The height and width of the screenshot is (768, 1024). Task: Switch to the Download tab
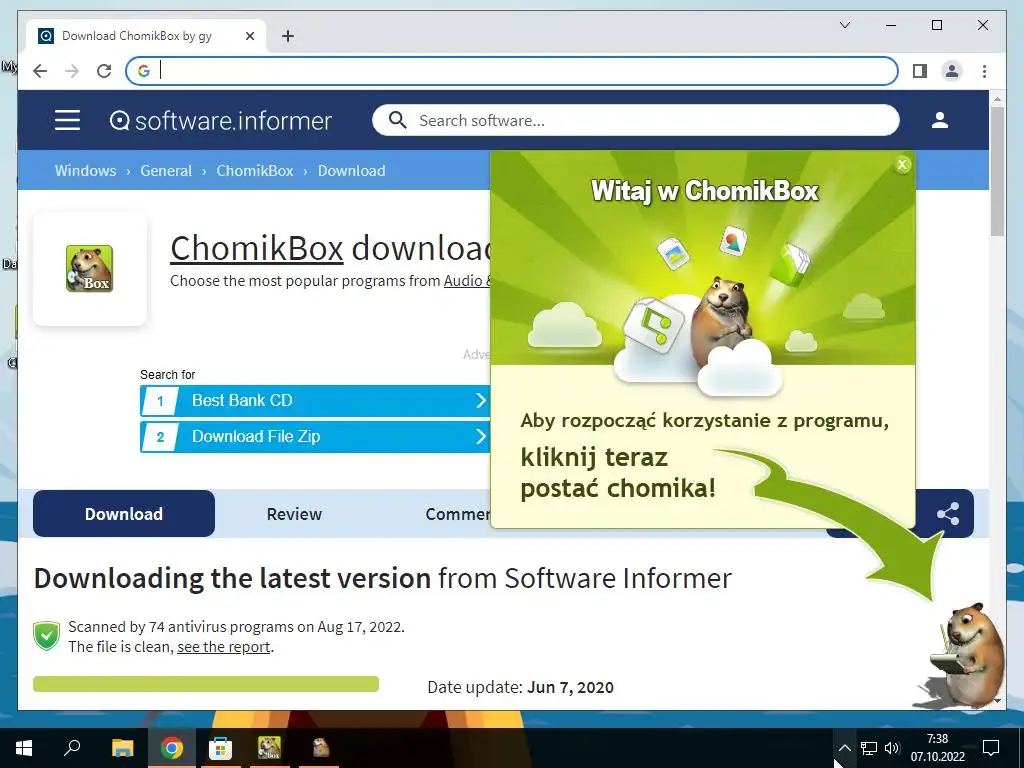point(123,514)
